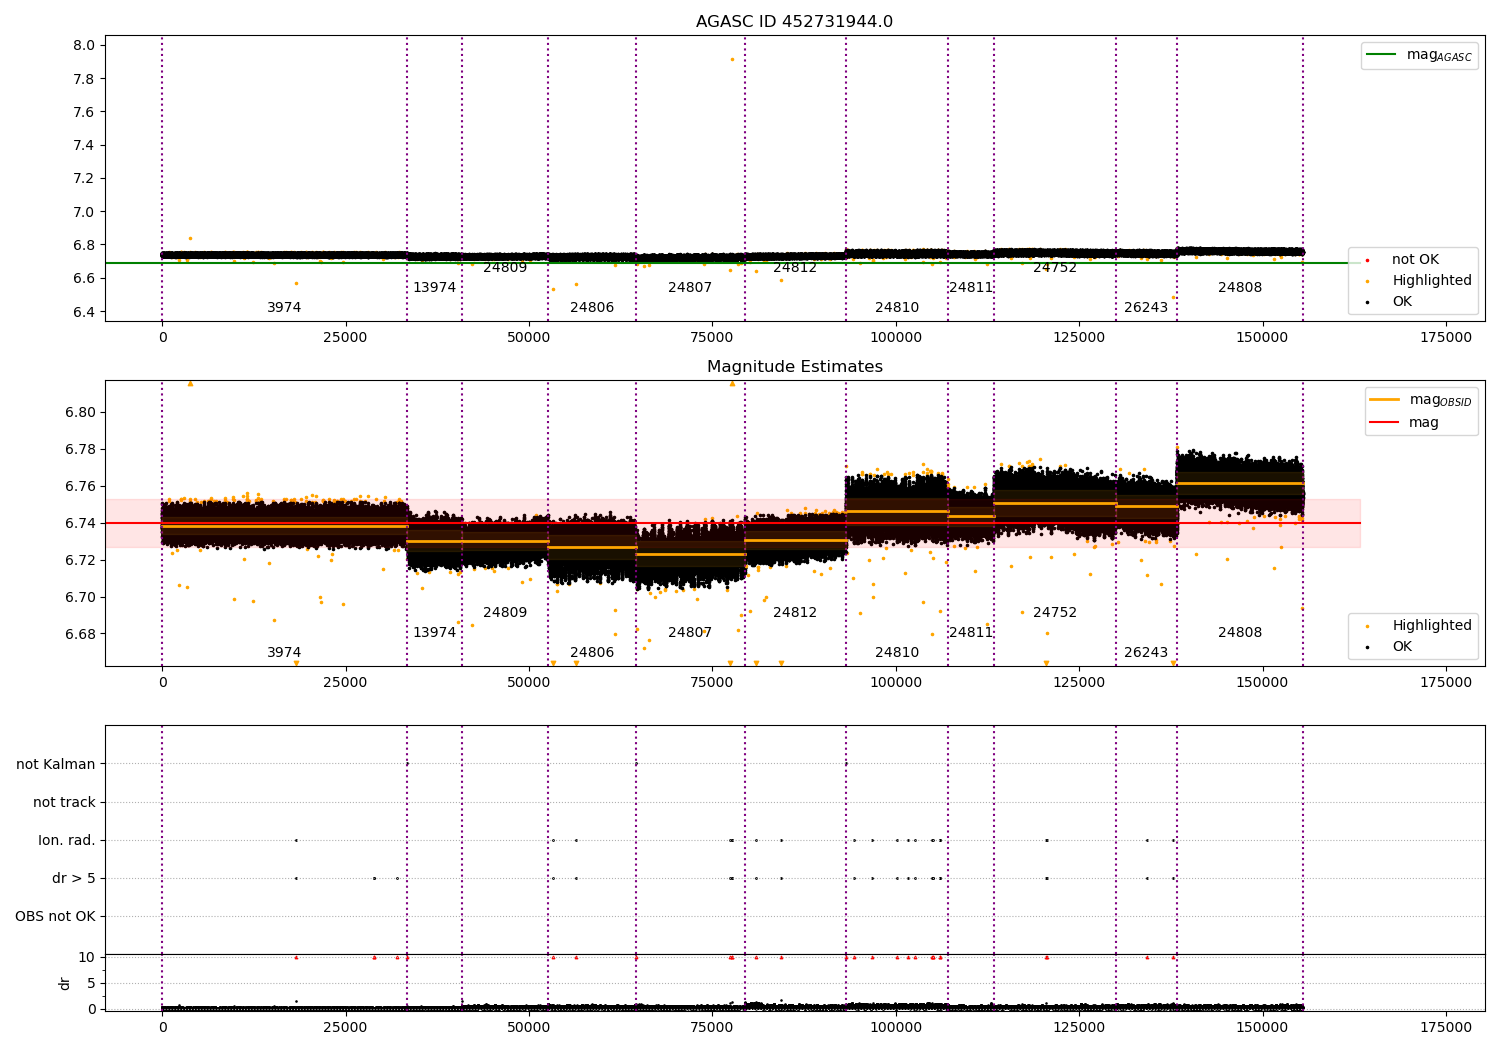
Task: Click obsid label 24810 in Magnitude Estimates plot
Action: (x=897, y=652)
